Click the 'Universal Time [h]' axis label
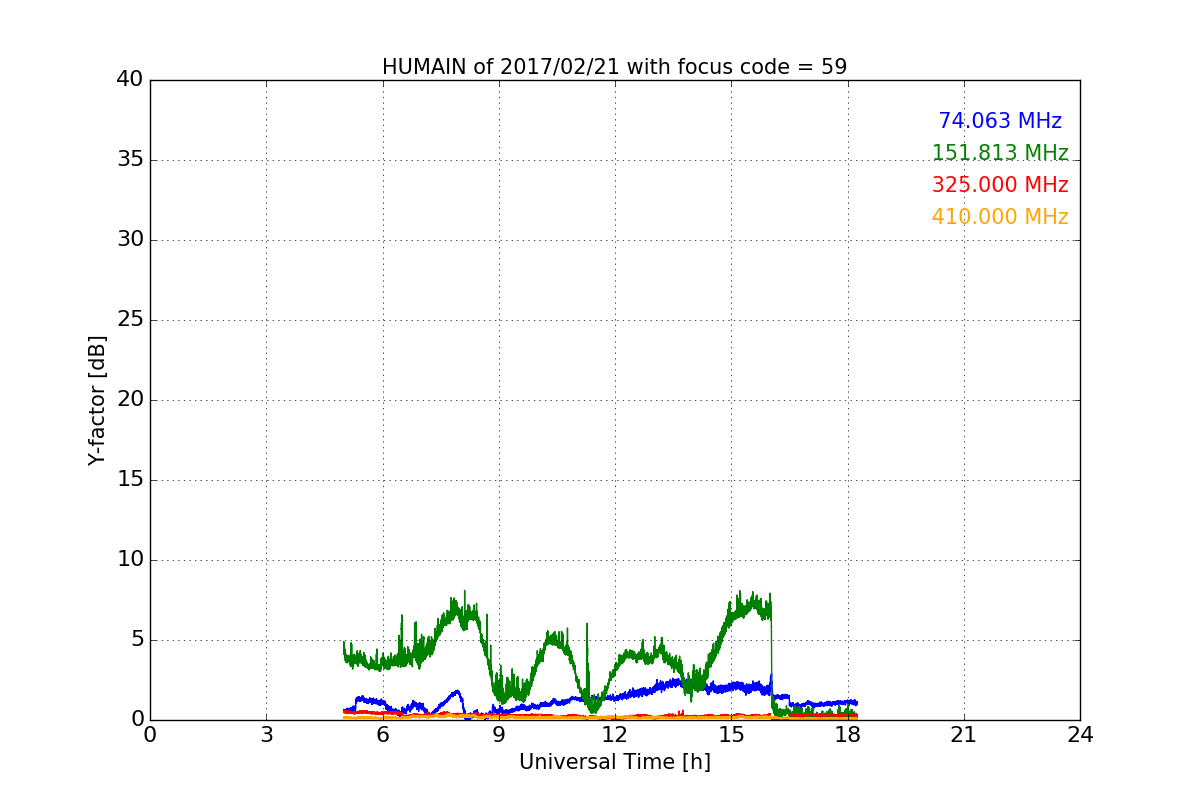This screenshot has height=800, width=1200. tap(614, 762)
